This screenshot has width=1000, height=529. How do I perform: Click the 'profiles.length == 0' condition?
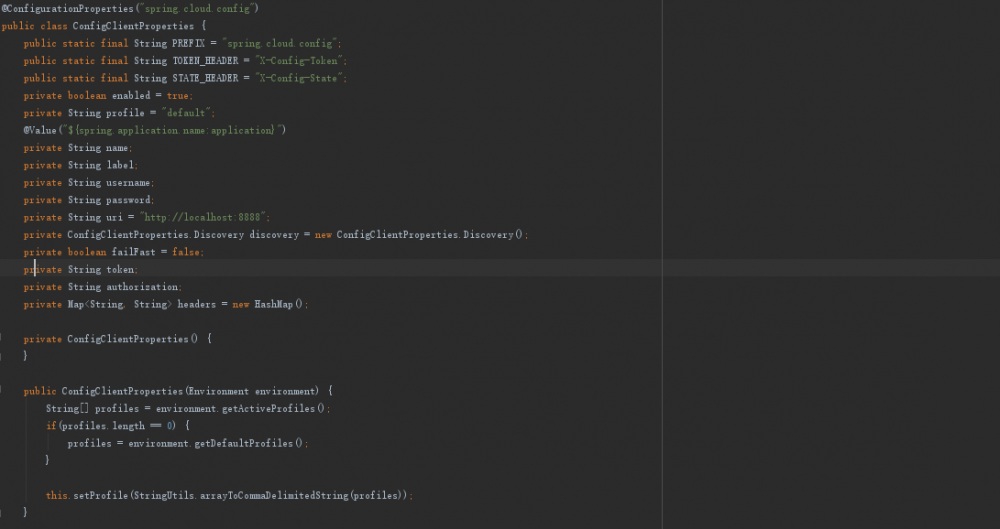point(117,426)
